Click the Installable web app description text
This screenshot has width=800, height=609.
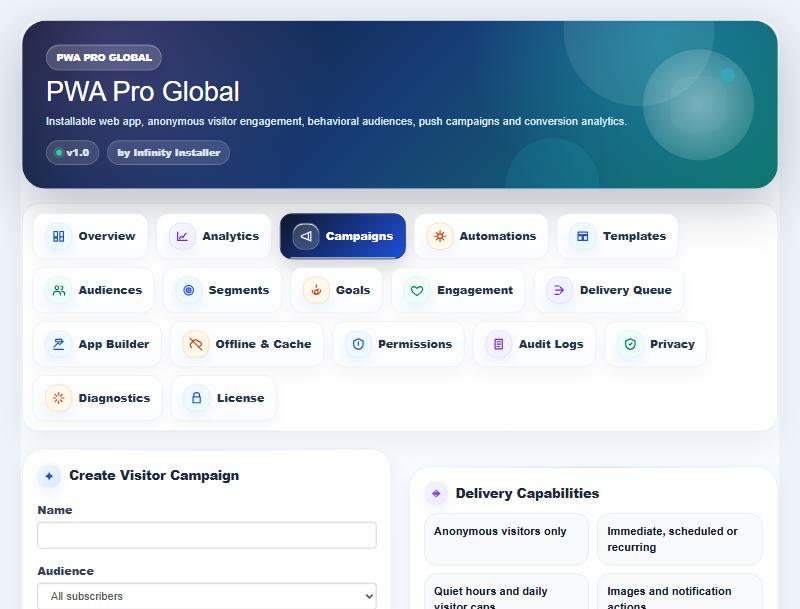[336, 121]
